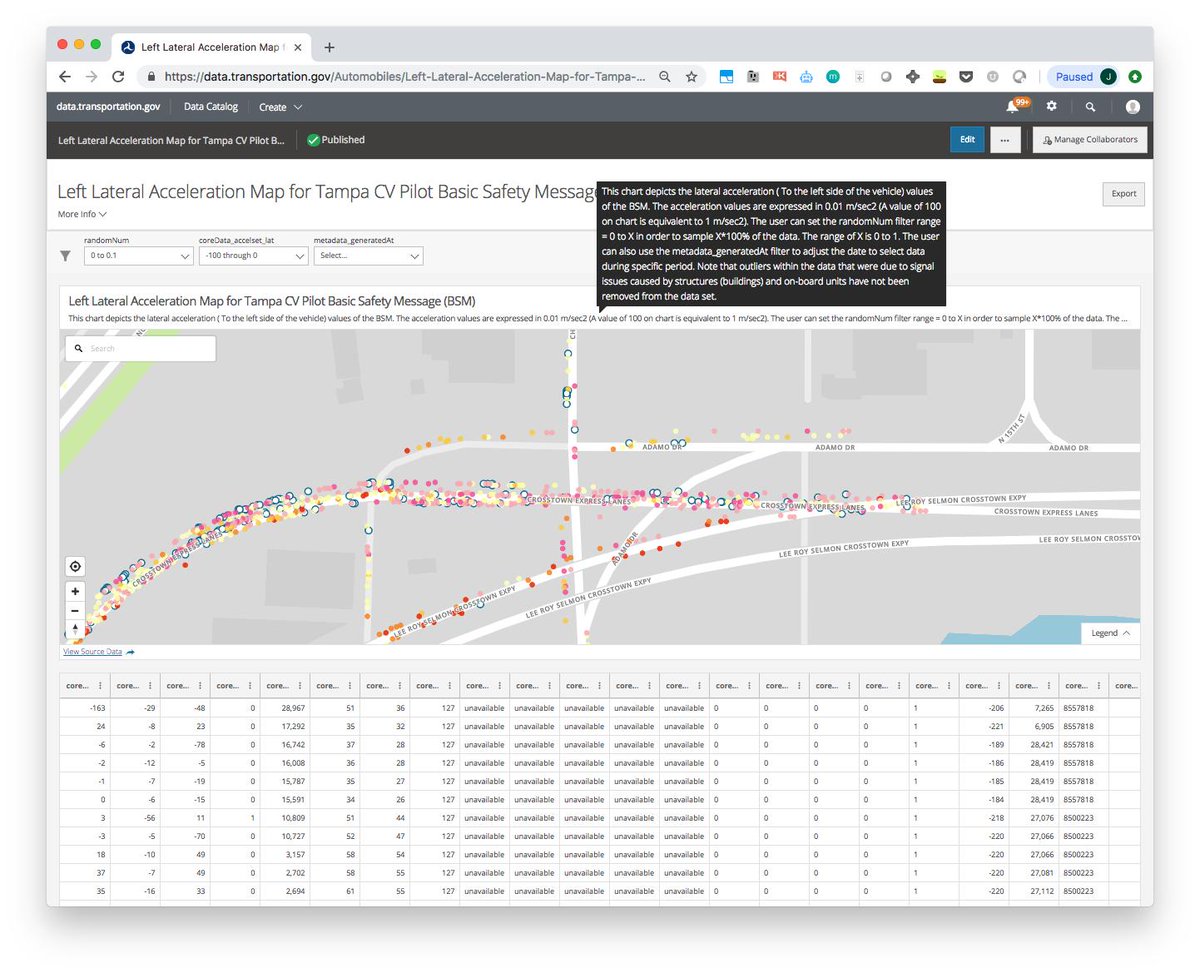Open search with the magnifying glass icon
The height and width of the screenshot is (973, 1200).
1090,107
